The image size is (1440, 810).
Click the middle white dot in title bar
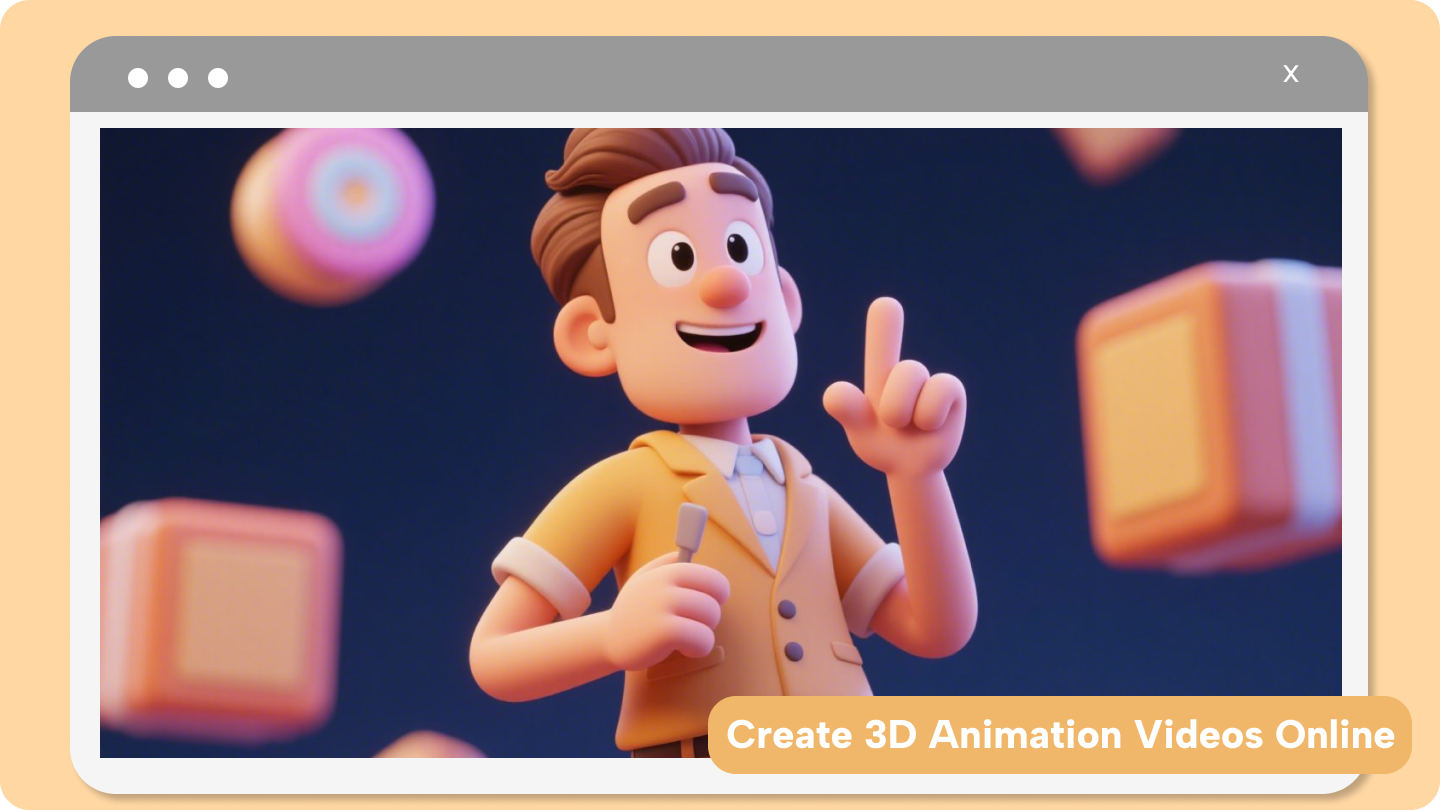click(178, 77)
